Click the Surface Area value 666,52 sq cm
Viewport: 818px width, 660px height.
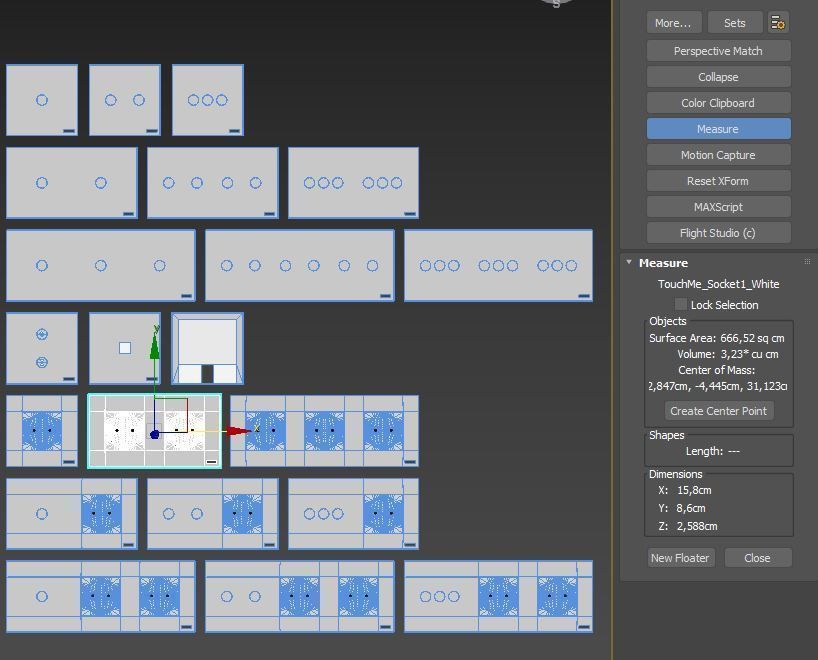[x=752, y=338]
